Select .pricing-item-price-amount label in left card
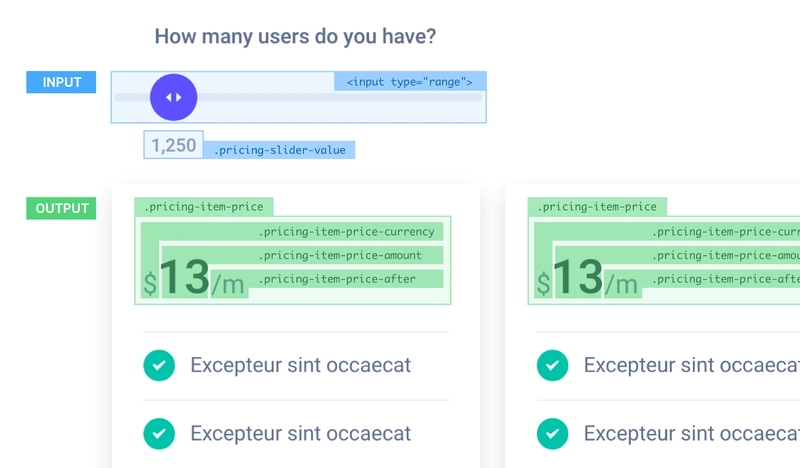 click(x=340, y=256)
